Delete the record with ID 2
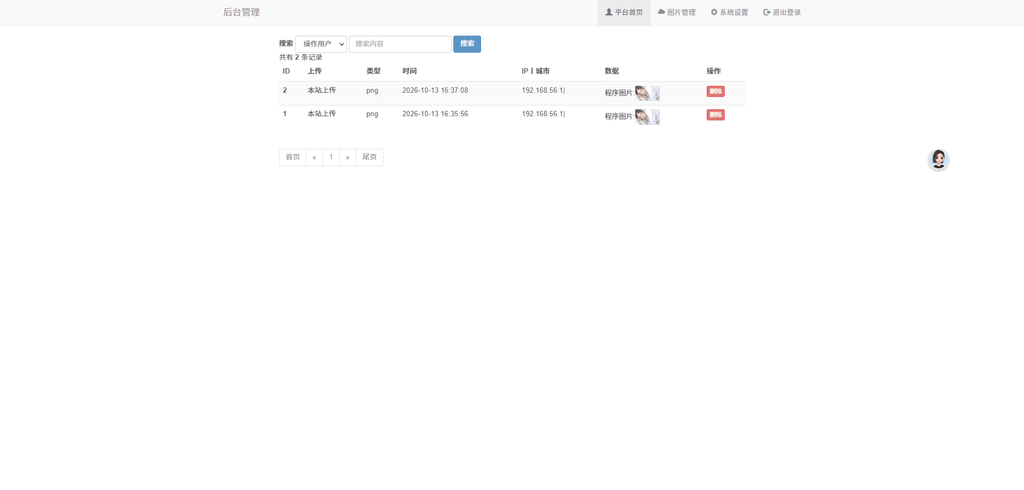The width and height of the screenshot is (1024, 490). (x=715, y=91)
